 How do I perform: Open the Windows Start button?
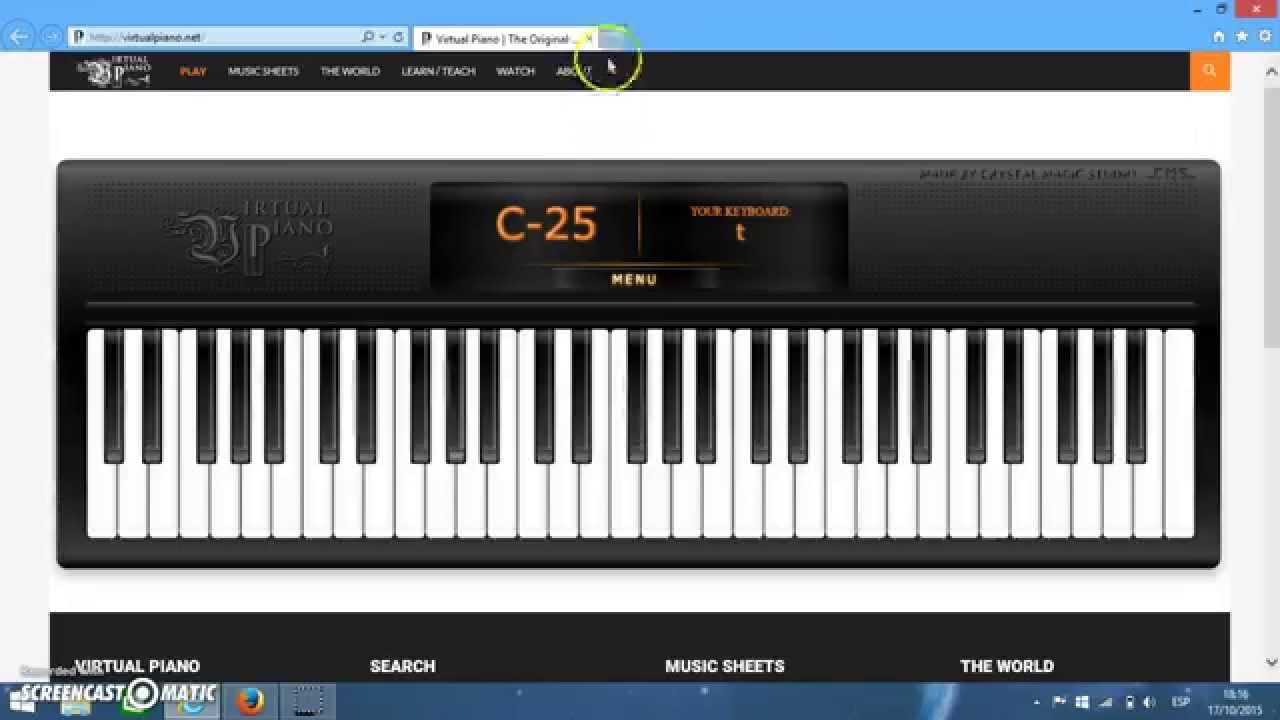(x=20, y=701)
